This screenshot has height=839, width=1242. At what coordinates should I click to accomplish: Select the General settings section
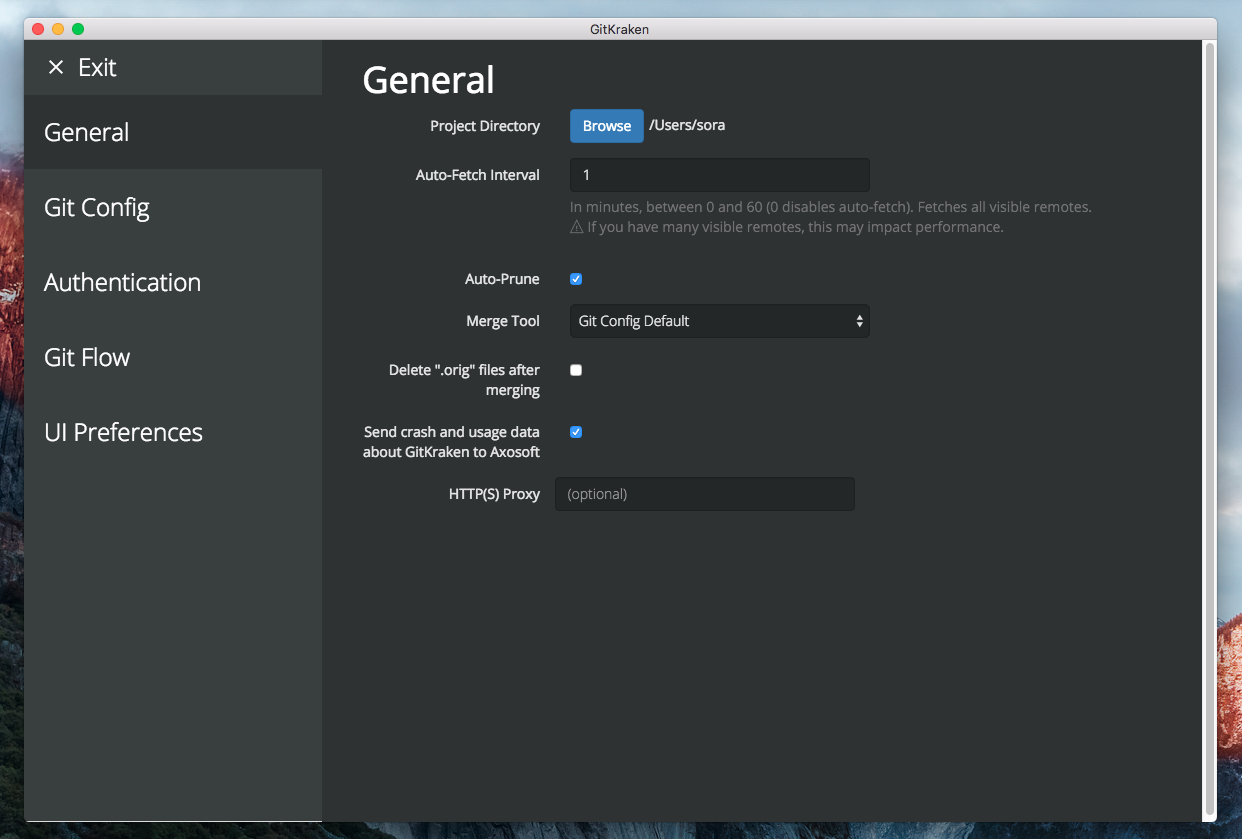point(87,132)
